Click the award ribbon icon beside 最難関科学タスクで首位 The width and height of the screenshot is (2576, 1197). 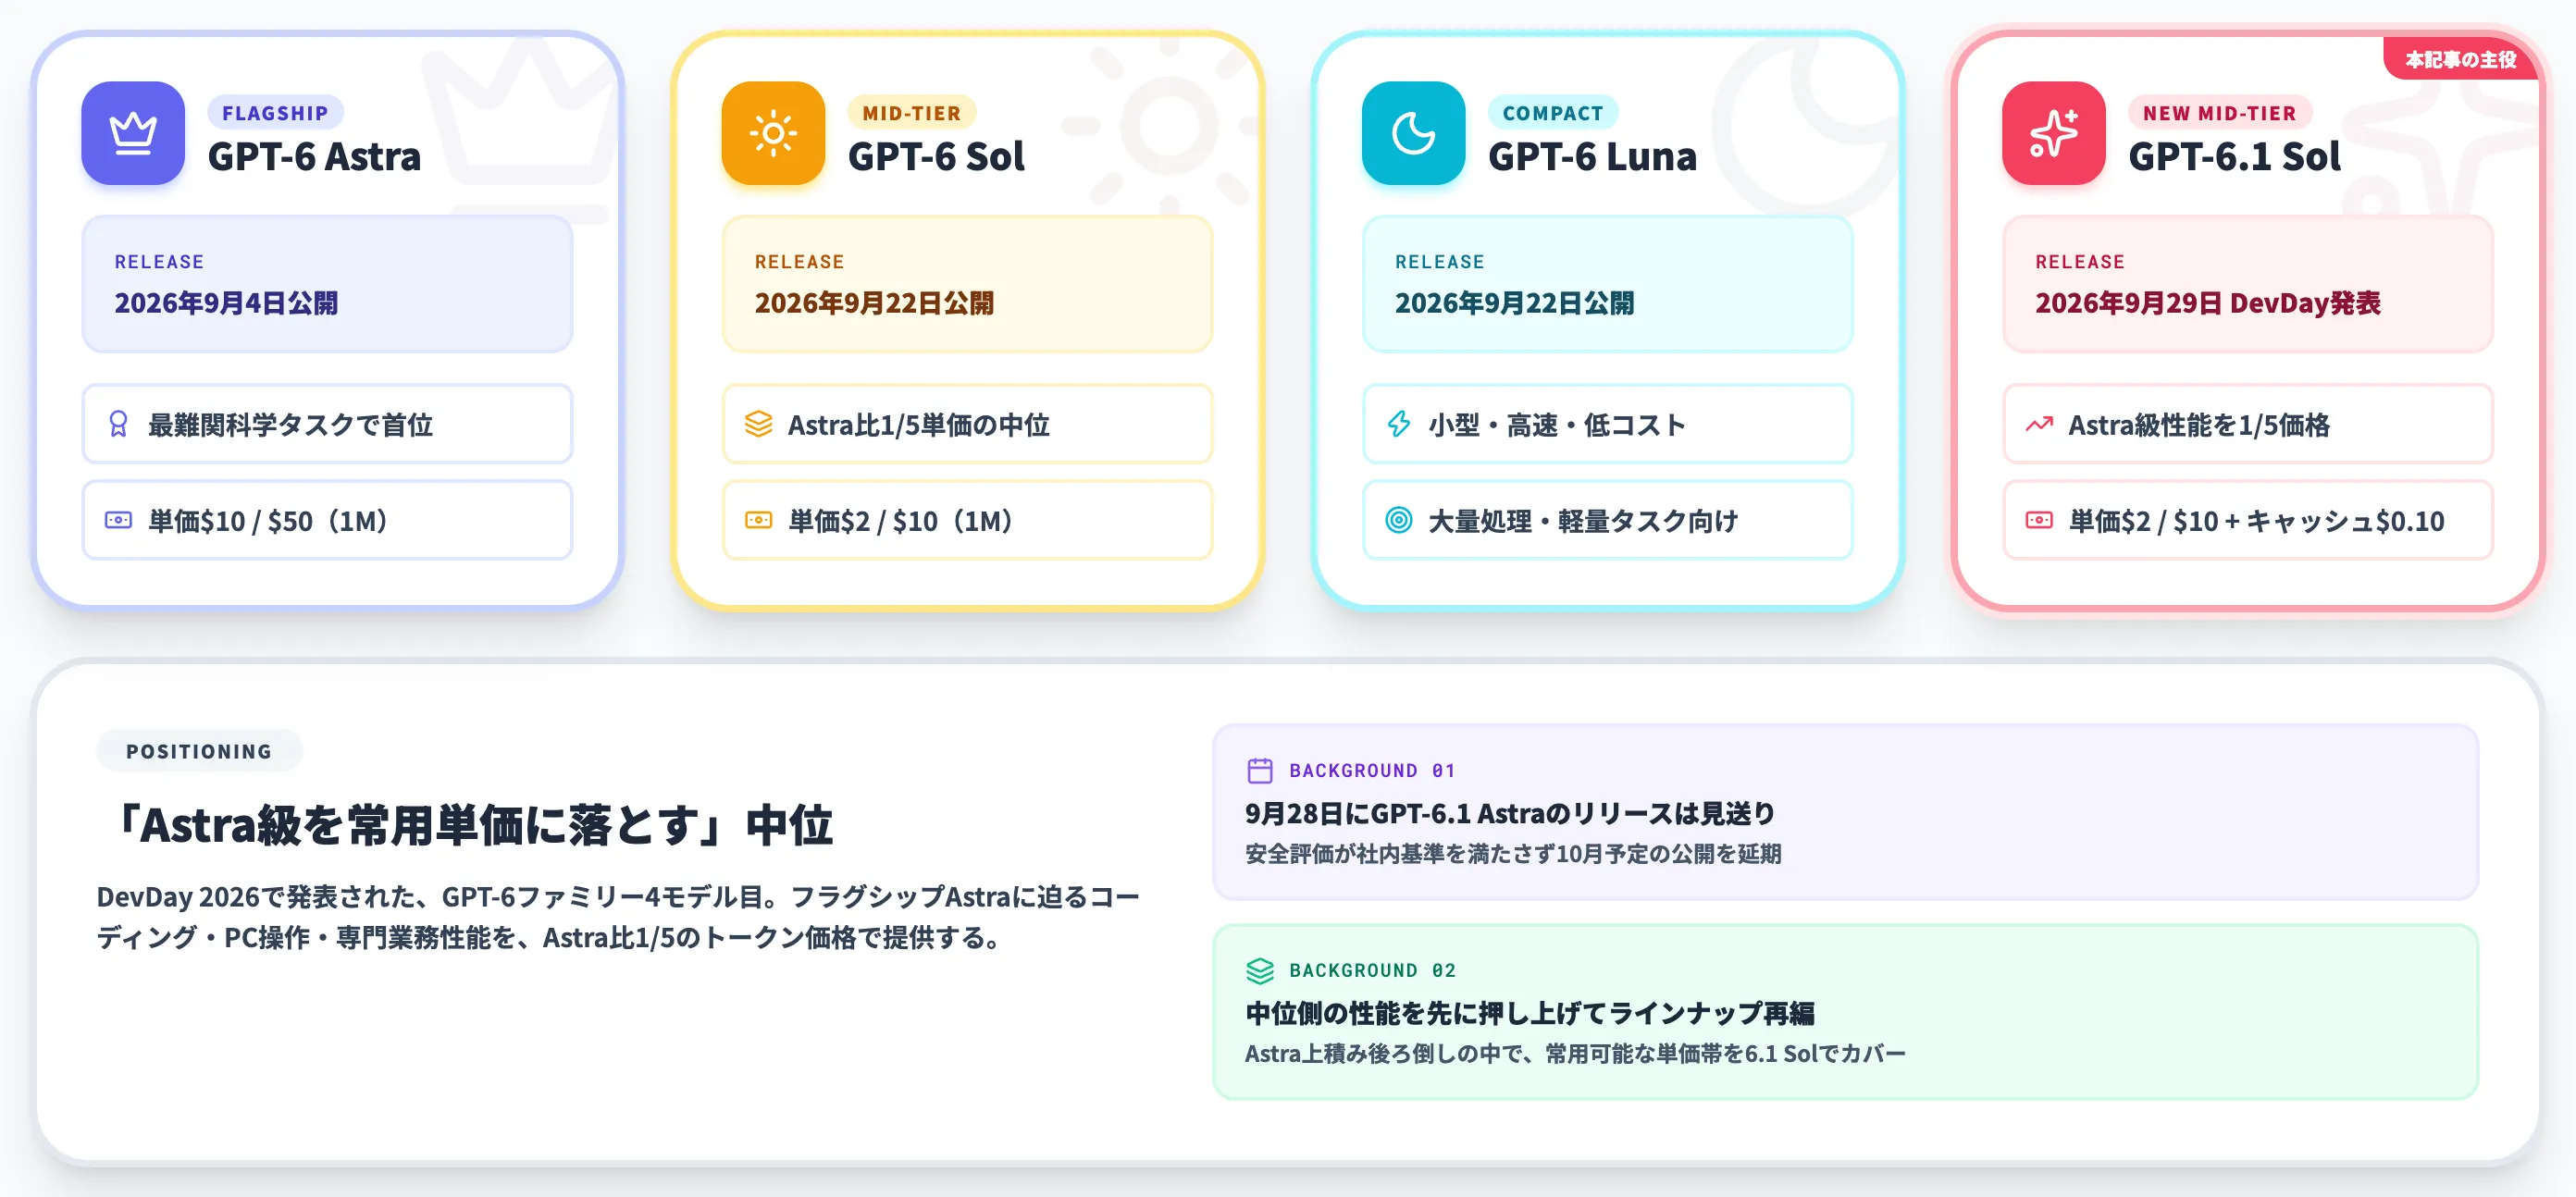click(118, 424)
